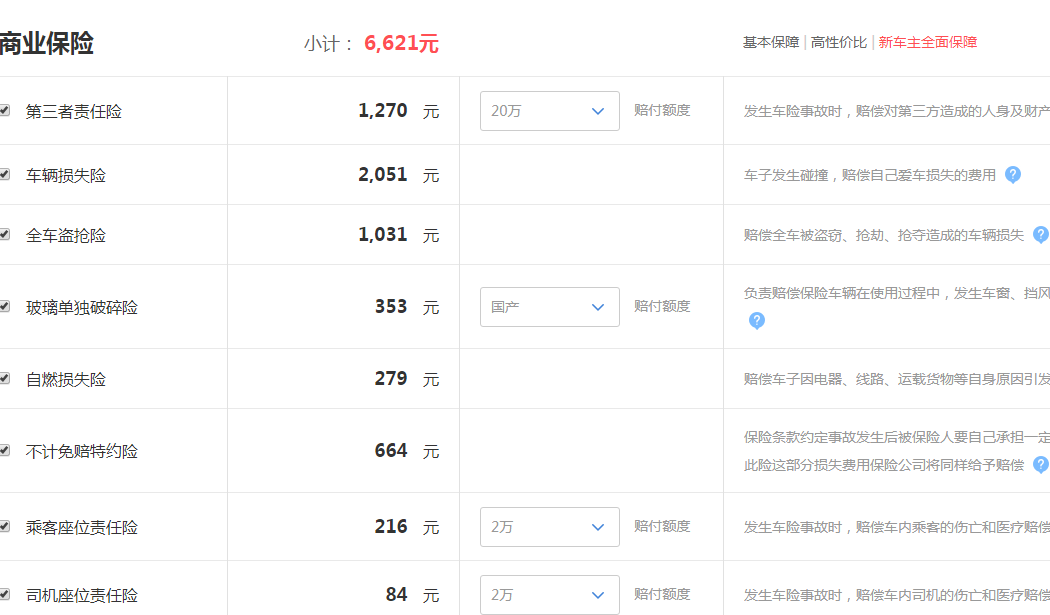Uncheck the 车辆损失险 checkbox

pyautogui.click(x=5, y=174)
